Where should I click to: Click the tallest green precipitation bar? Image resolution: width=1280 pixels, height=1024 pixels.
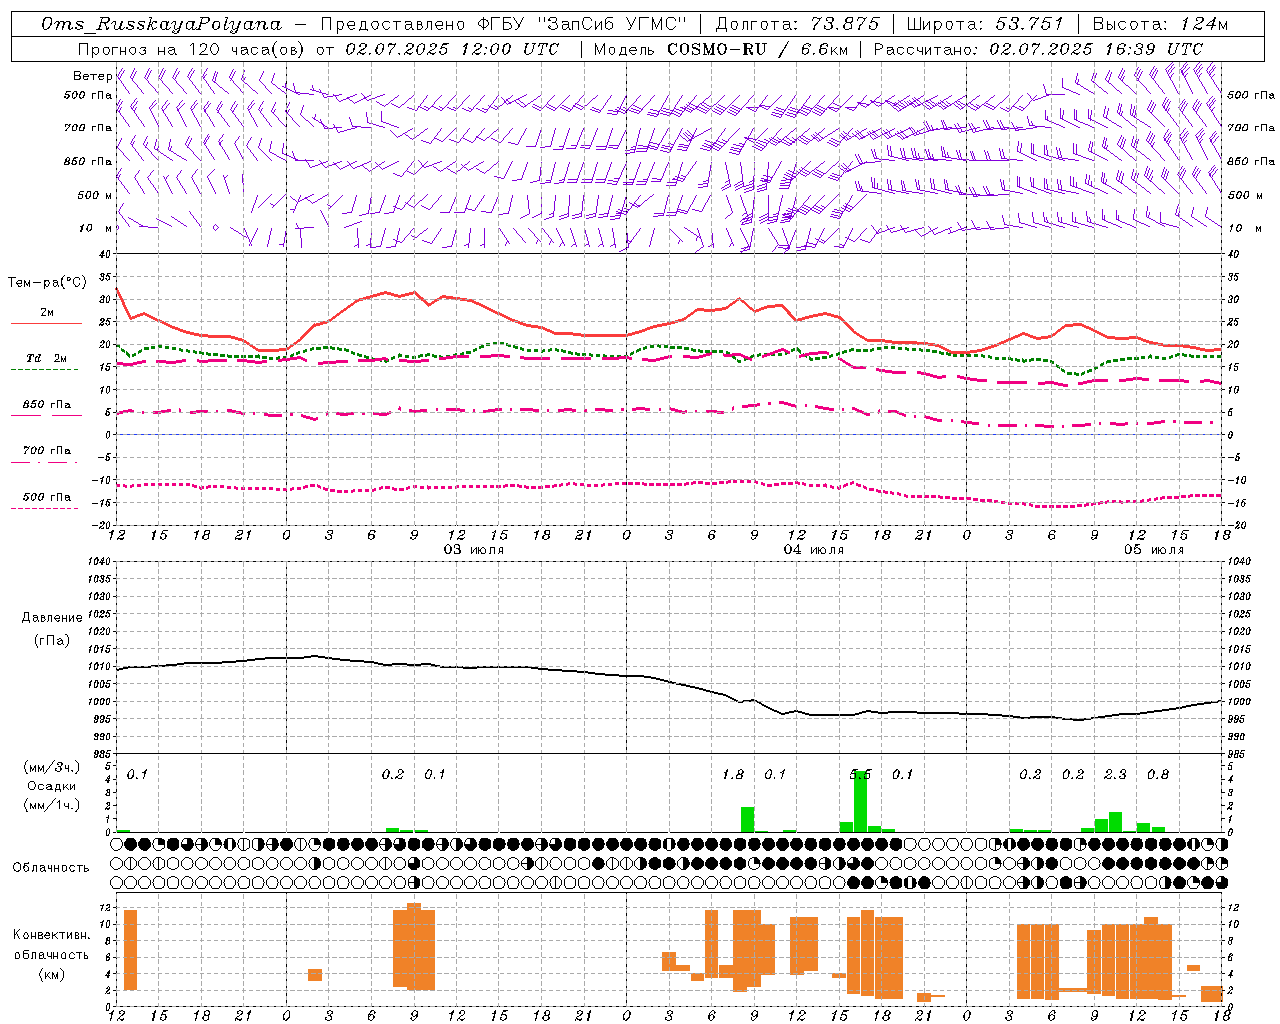click(860, 800)
